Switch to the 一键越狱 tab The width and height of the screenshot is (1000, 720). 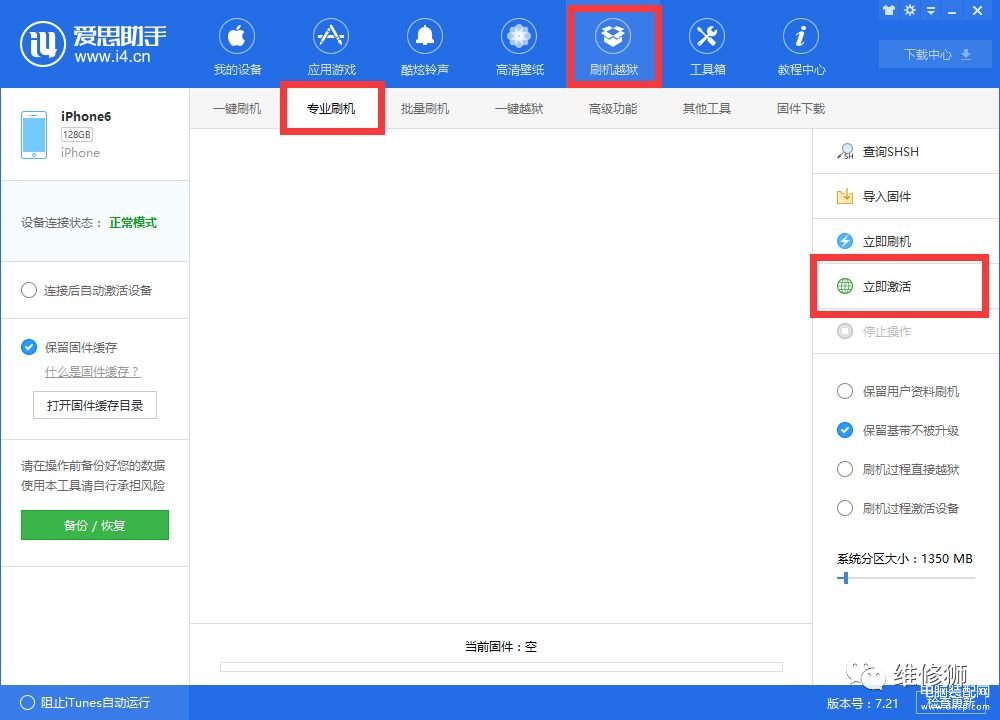[519, 108]
